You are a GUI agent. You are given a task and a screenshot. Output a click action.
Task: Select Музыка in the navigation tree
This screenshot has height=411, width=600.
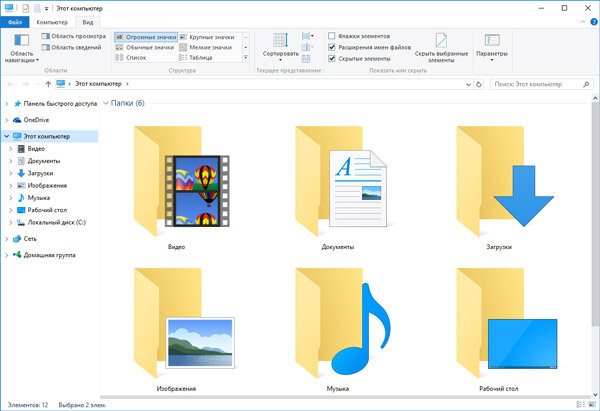(39, 197)
